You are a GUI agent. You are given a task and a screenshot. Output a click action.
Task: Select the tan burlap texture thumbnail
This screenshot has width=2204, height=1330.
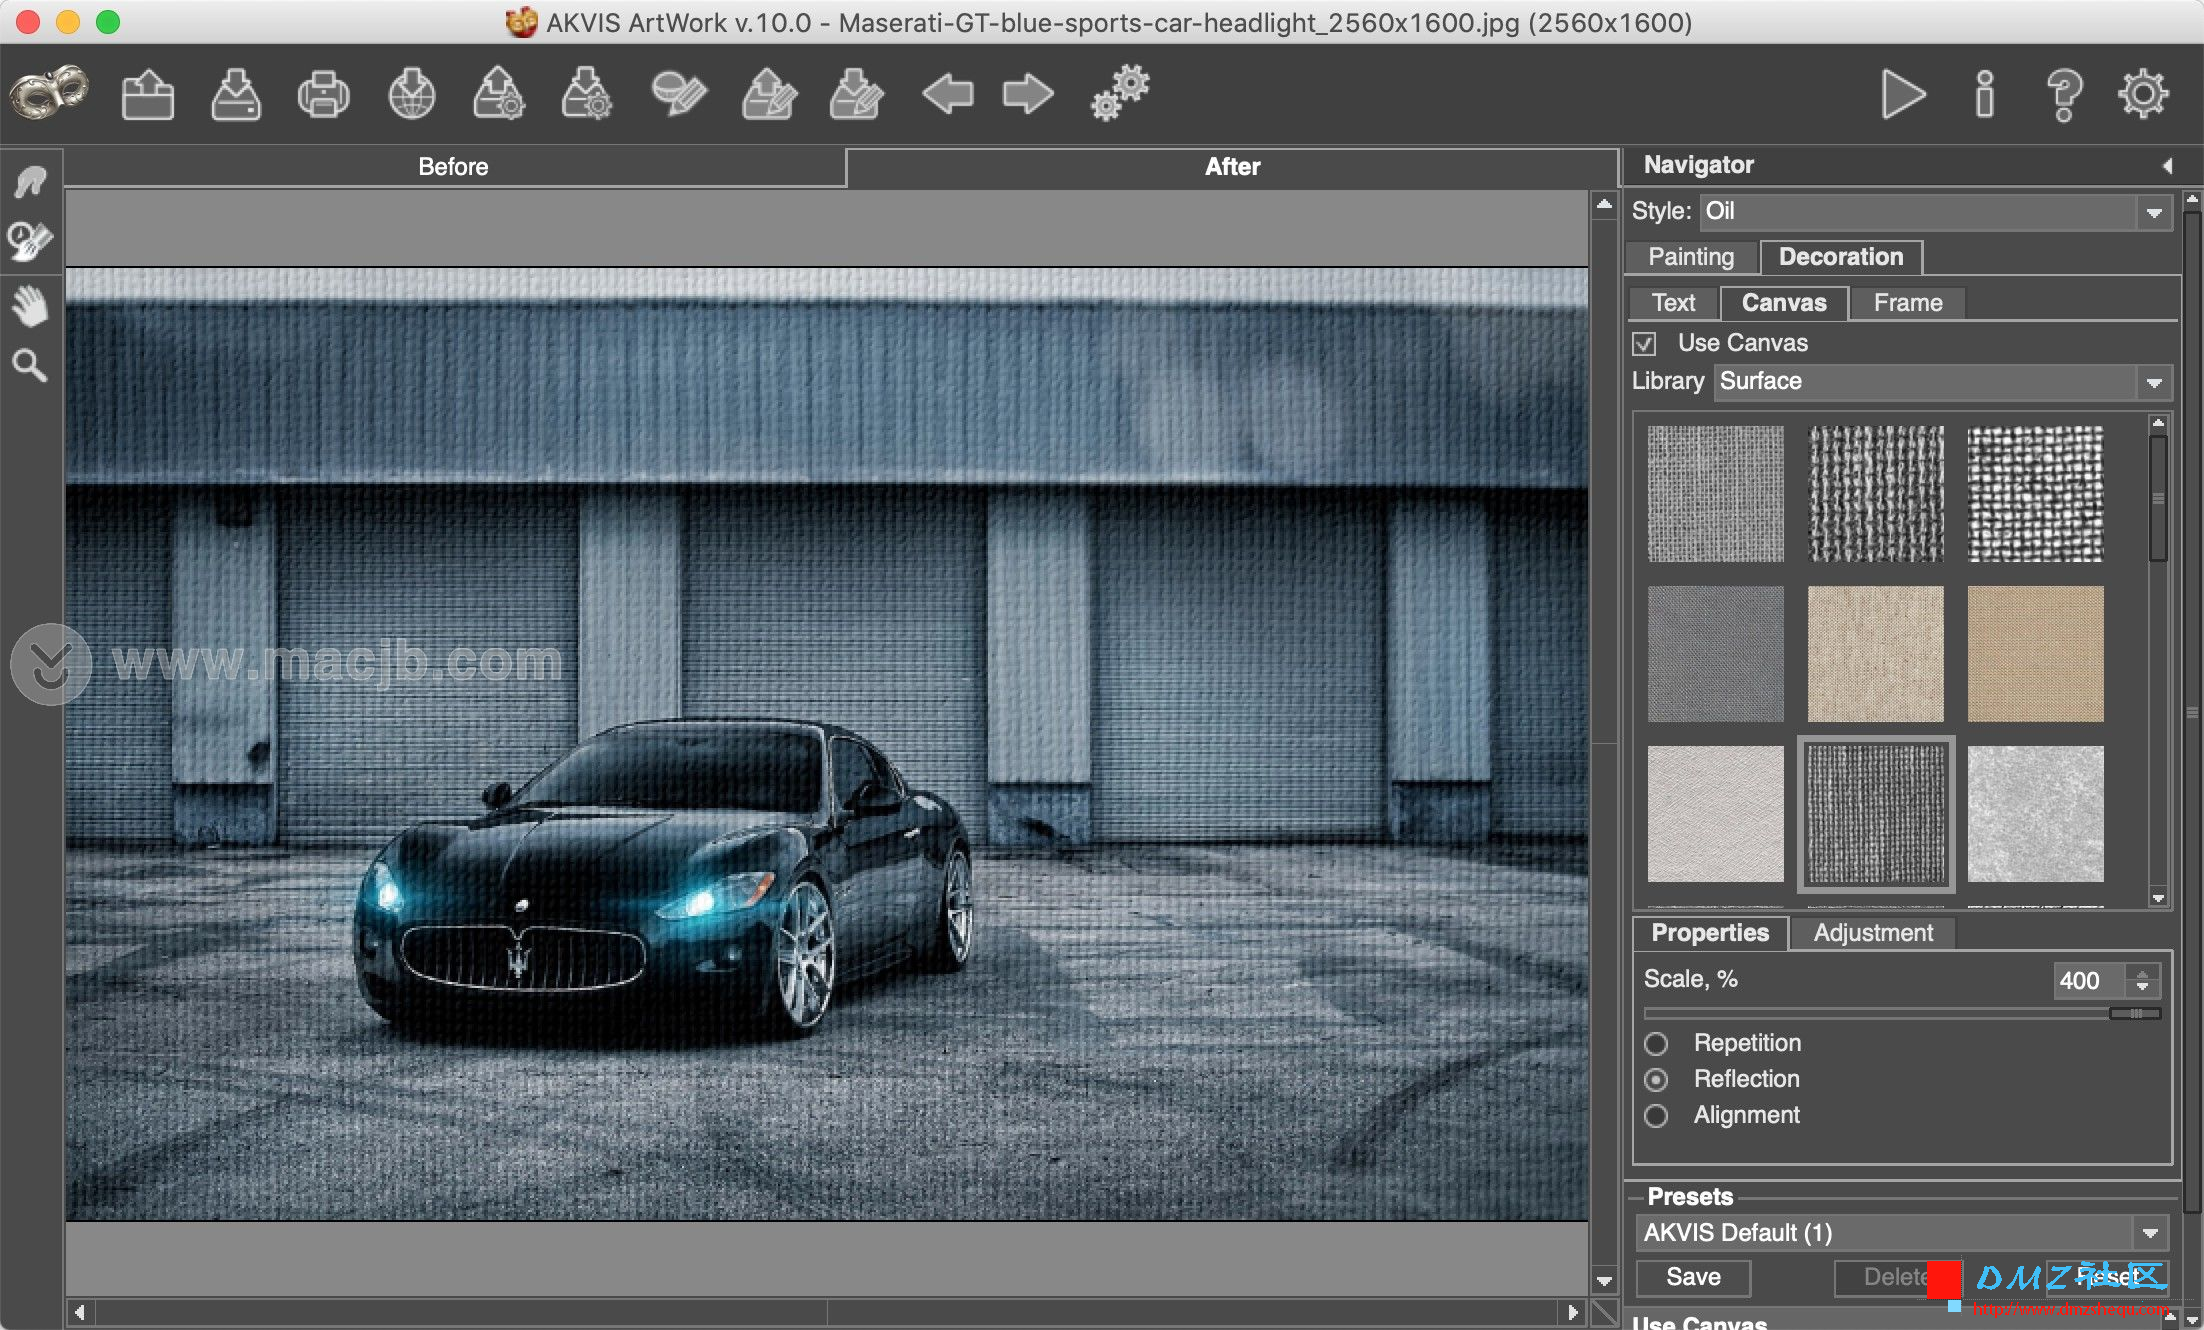[2035, 654]
